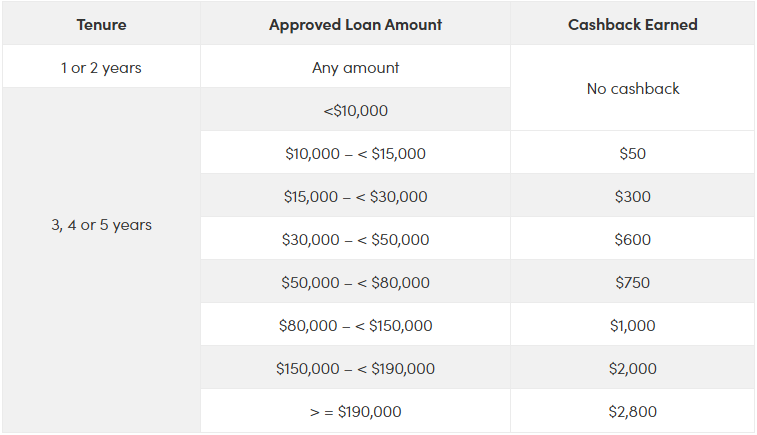Viewport: 757px width, 435px height.
Task: Click the $2,800 cashback value
Action: pyautogui.click(x=632, y=412)
